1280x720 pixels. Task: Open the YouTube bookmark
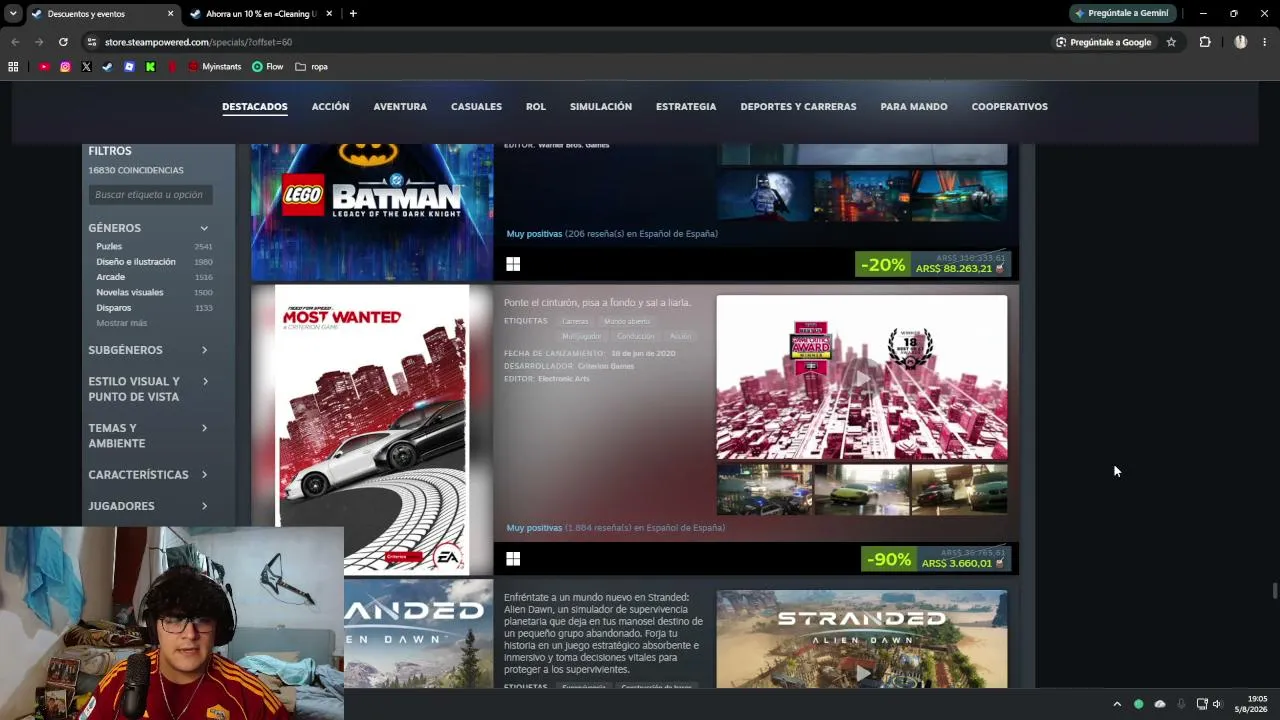(x=44, y=67)
